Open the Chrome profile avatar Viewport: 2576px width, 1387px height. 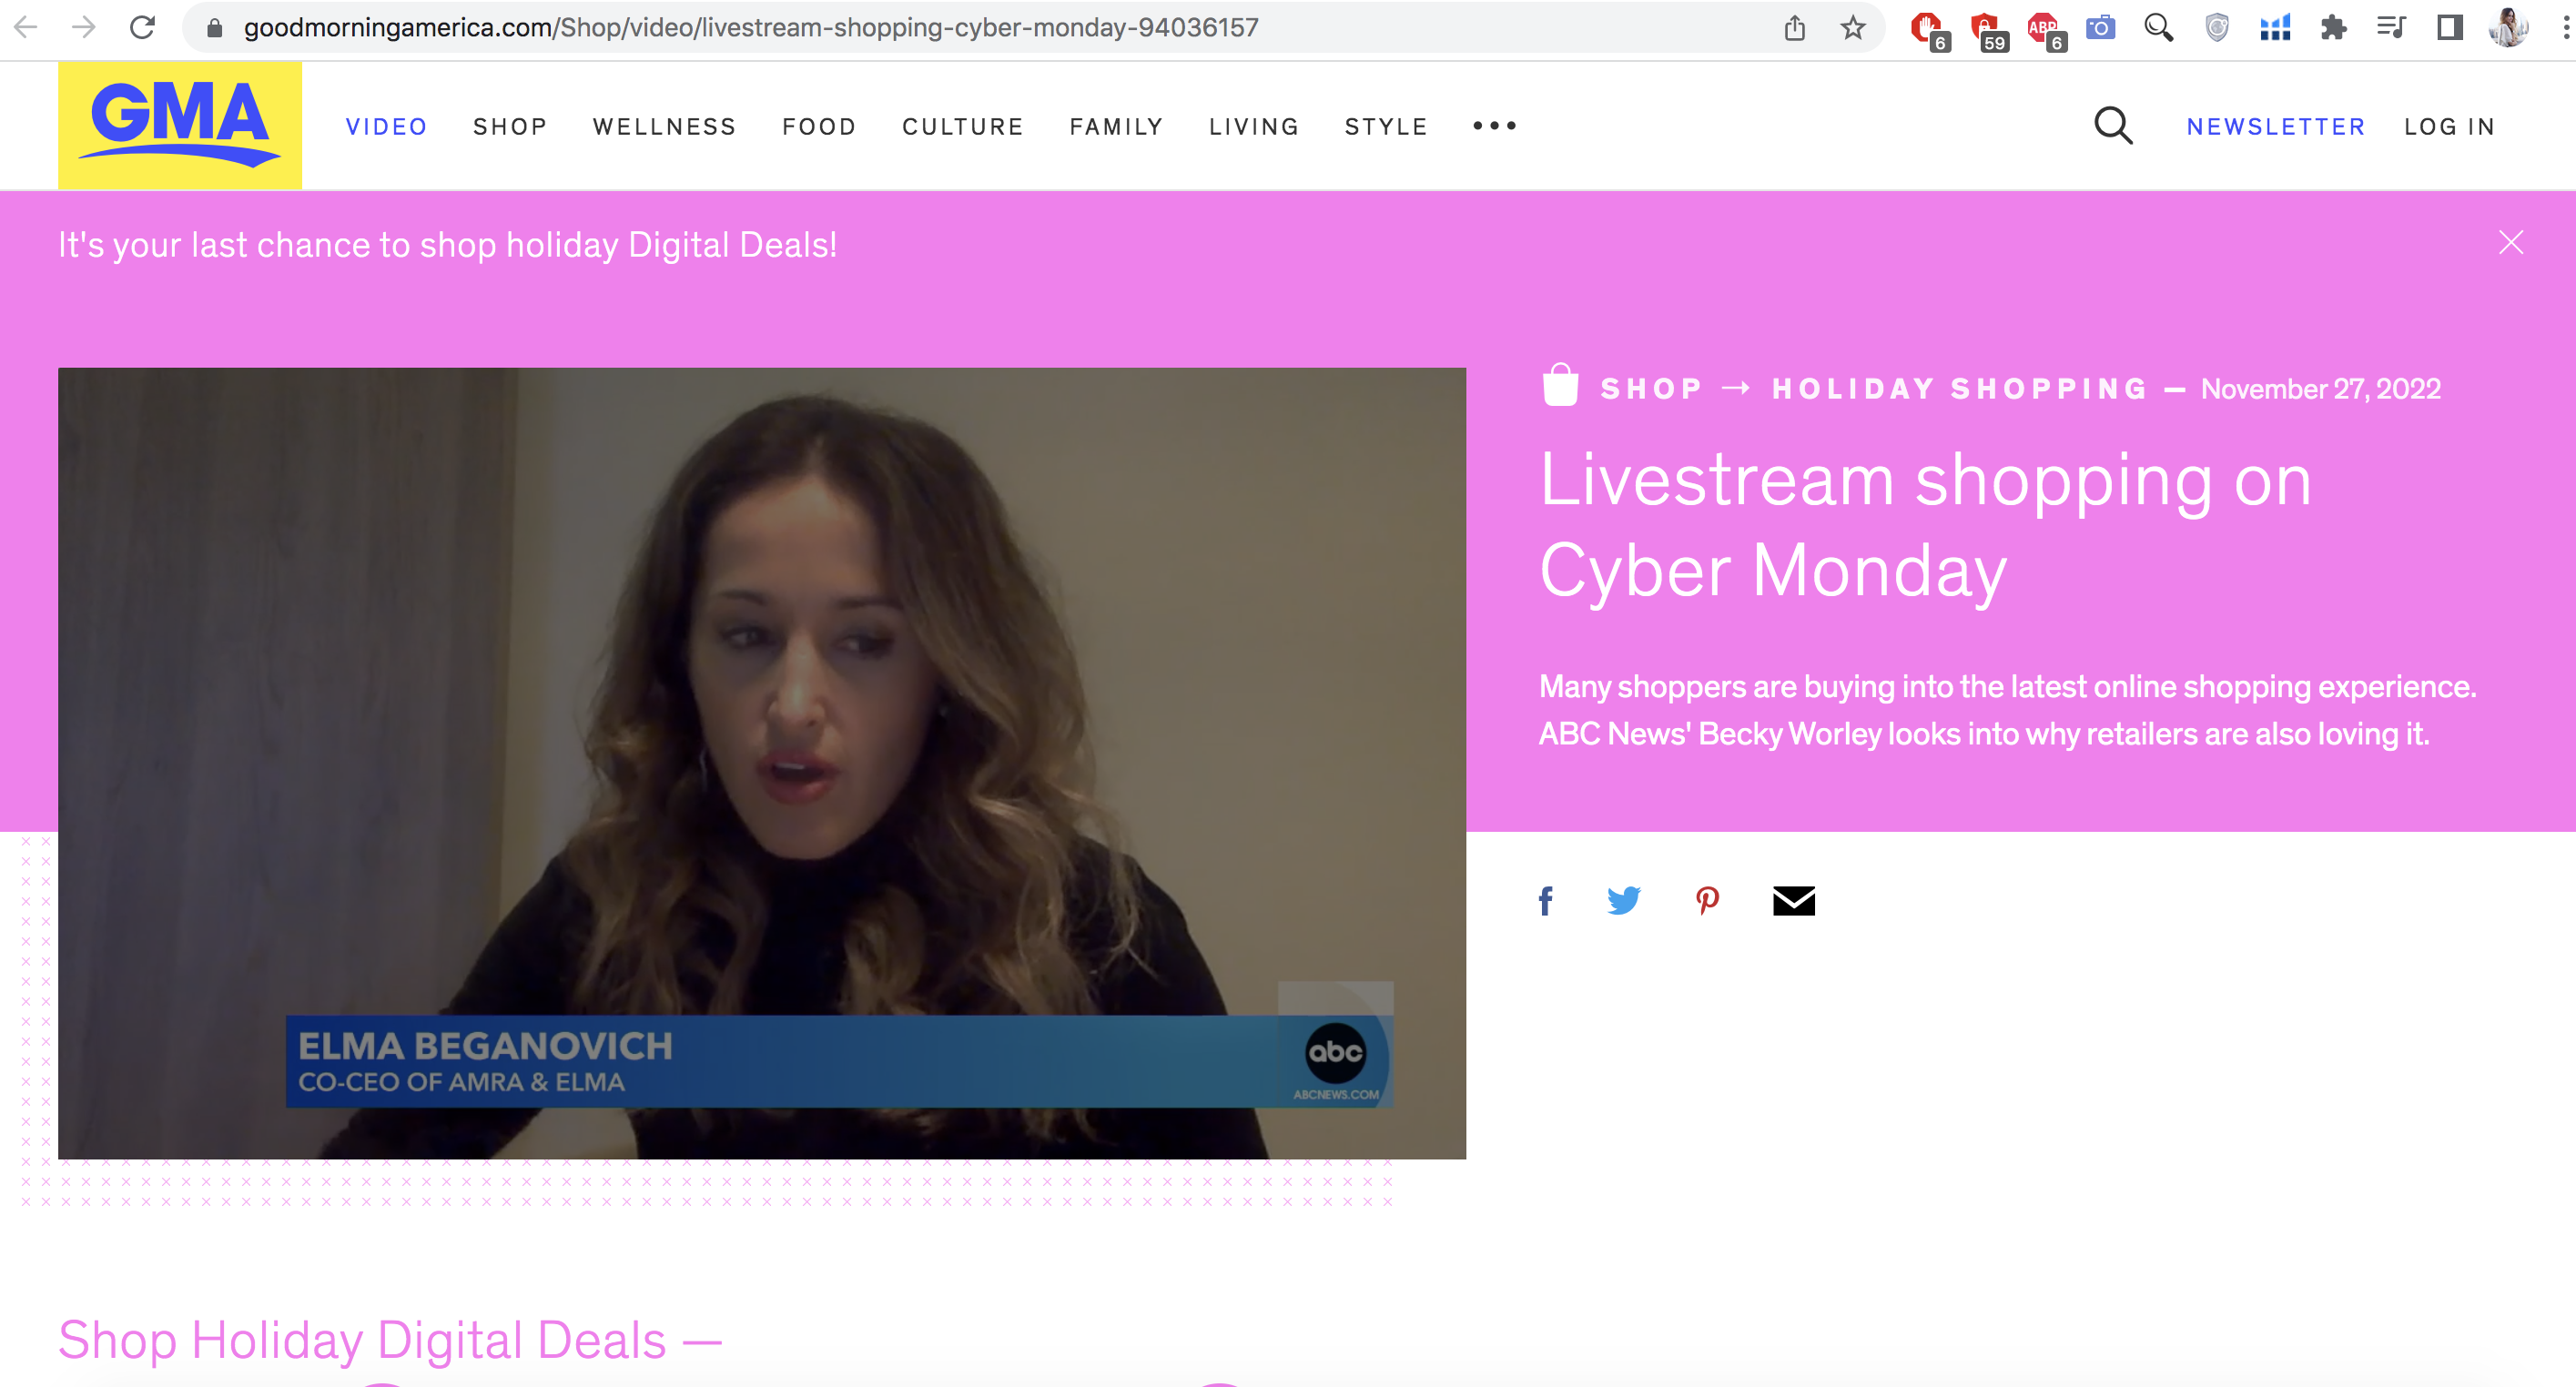(x=2508, y=27)
